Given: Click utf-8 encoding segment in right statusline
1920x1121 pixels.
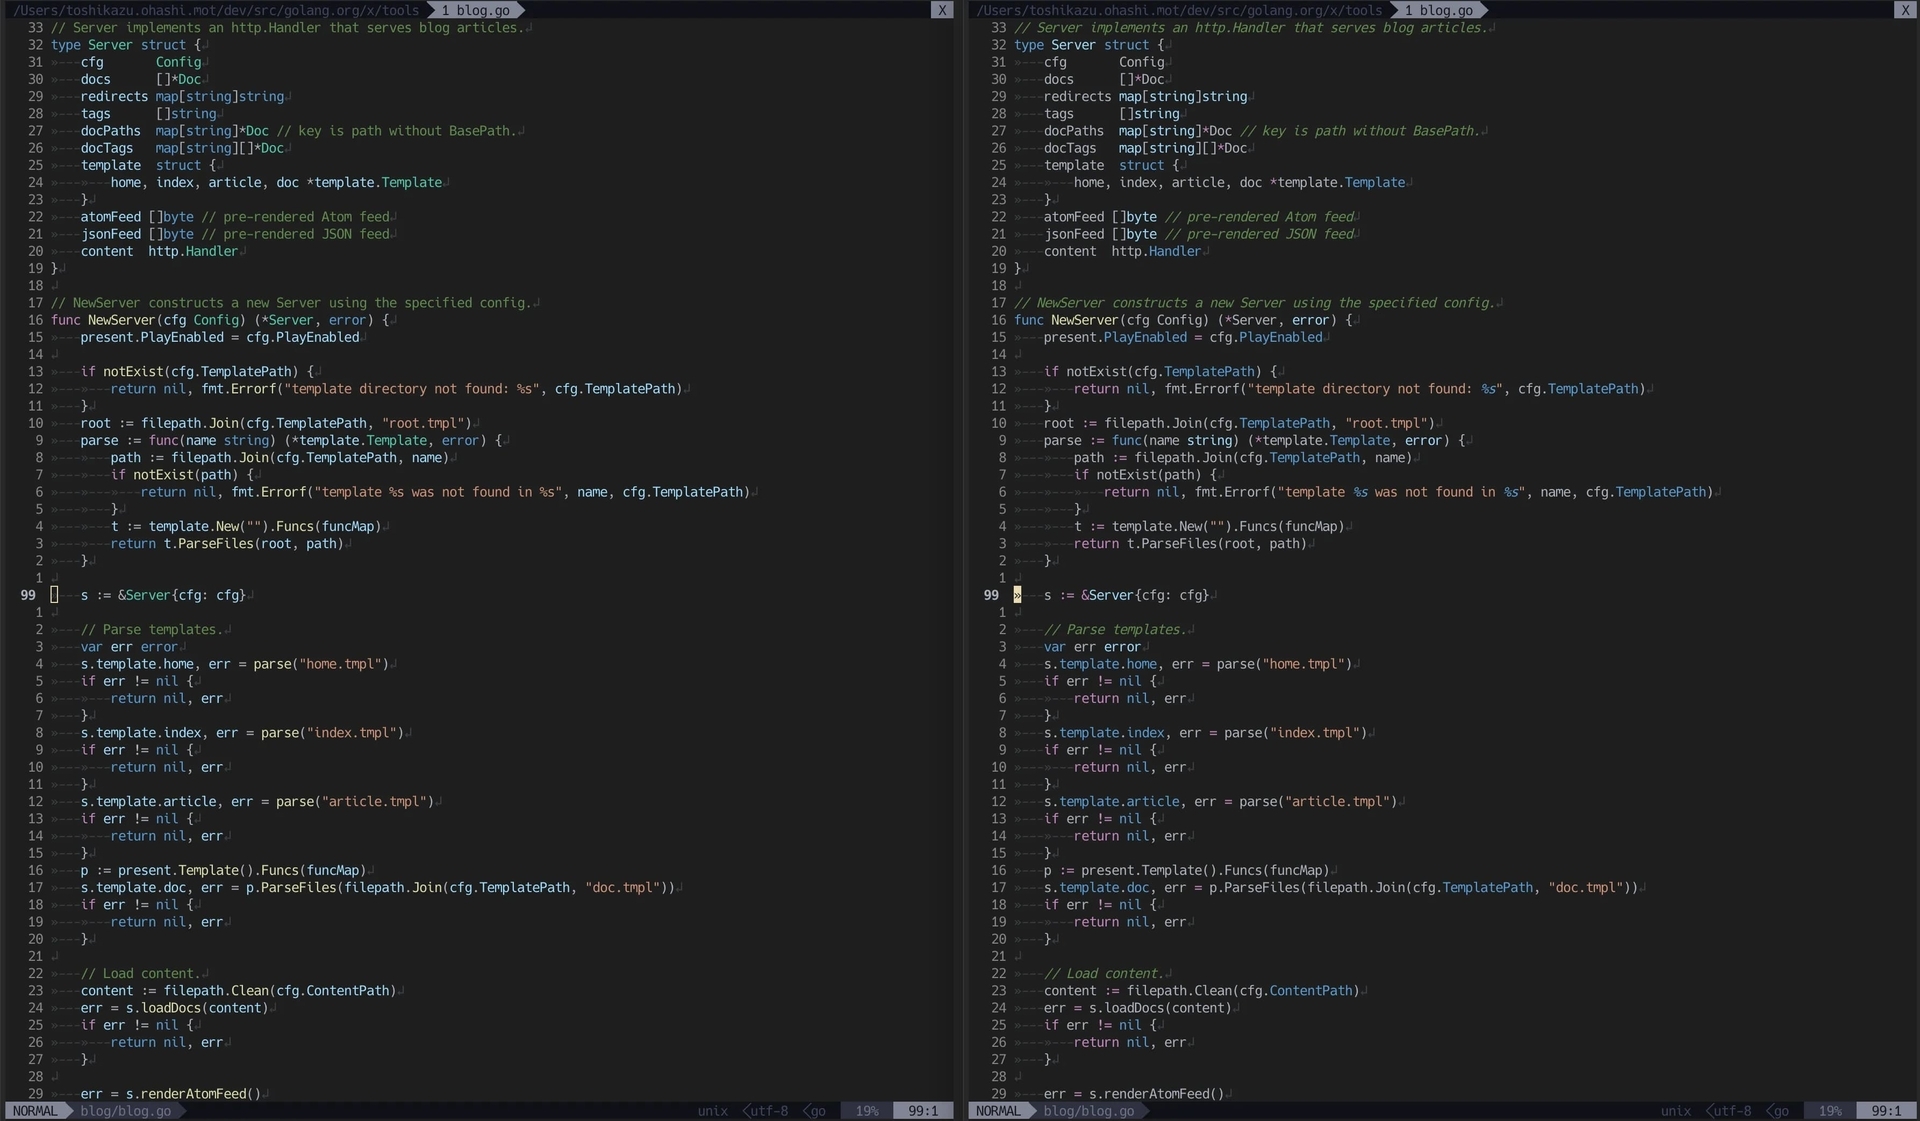Looking at the screenshot, I should (x=1734, y=1111).
